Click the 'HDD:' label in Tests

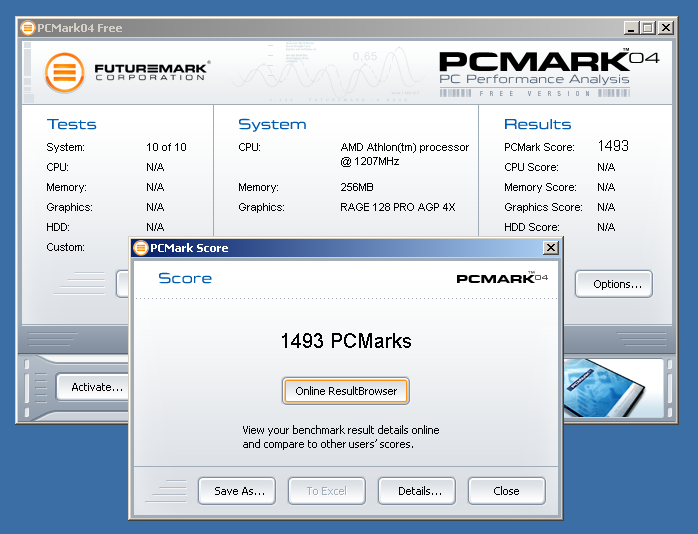tap(58, 227)
